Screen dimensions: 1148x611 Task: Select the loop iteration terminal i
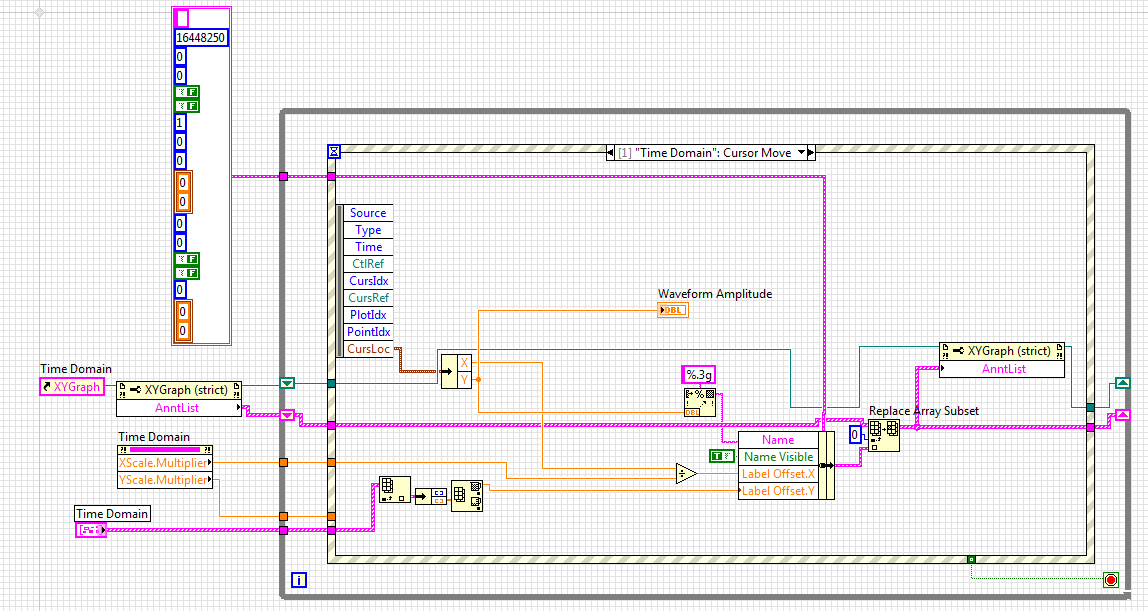[299, 580]
